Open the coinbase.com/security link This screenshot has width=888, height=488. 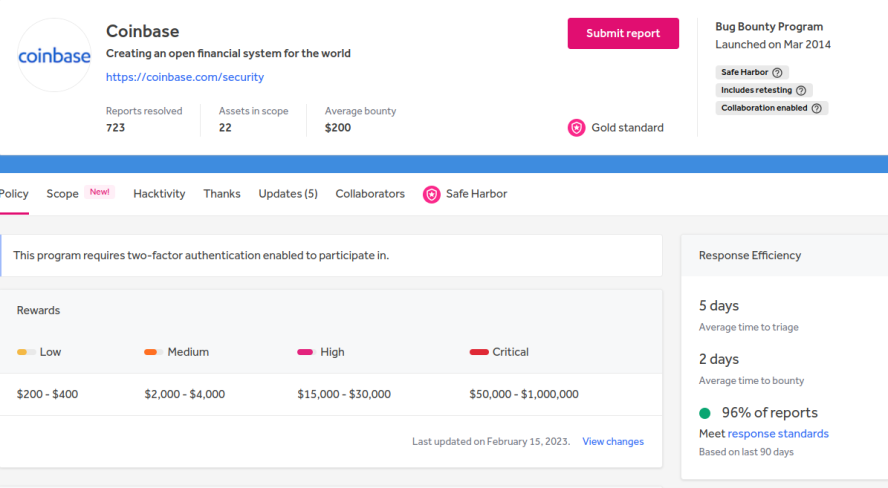coord(185,77)
